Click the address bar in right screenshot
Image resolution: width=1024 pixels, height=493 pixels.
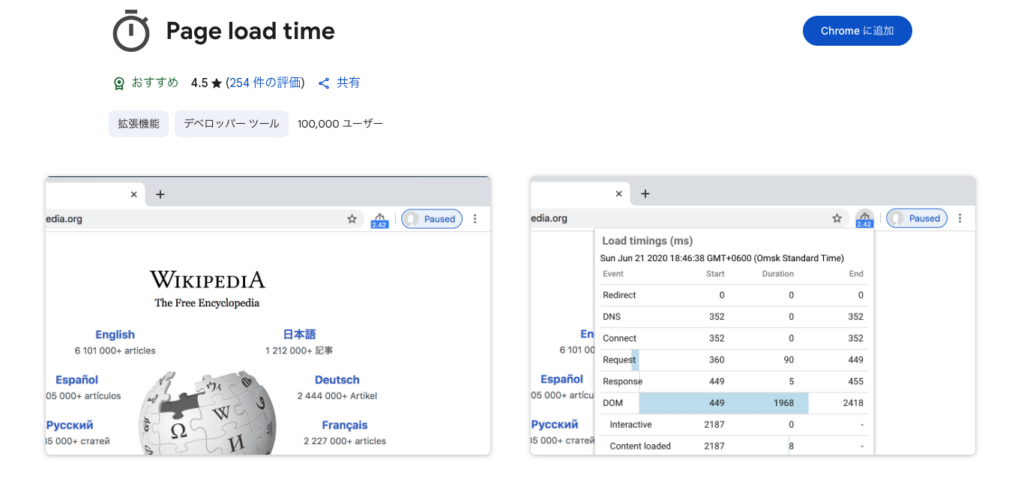[x=690, y=219]
